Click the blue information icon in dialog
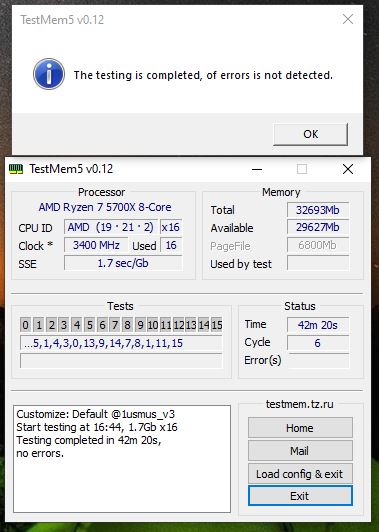This screenshot has height=532, width=379. pos(49,74)
